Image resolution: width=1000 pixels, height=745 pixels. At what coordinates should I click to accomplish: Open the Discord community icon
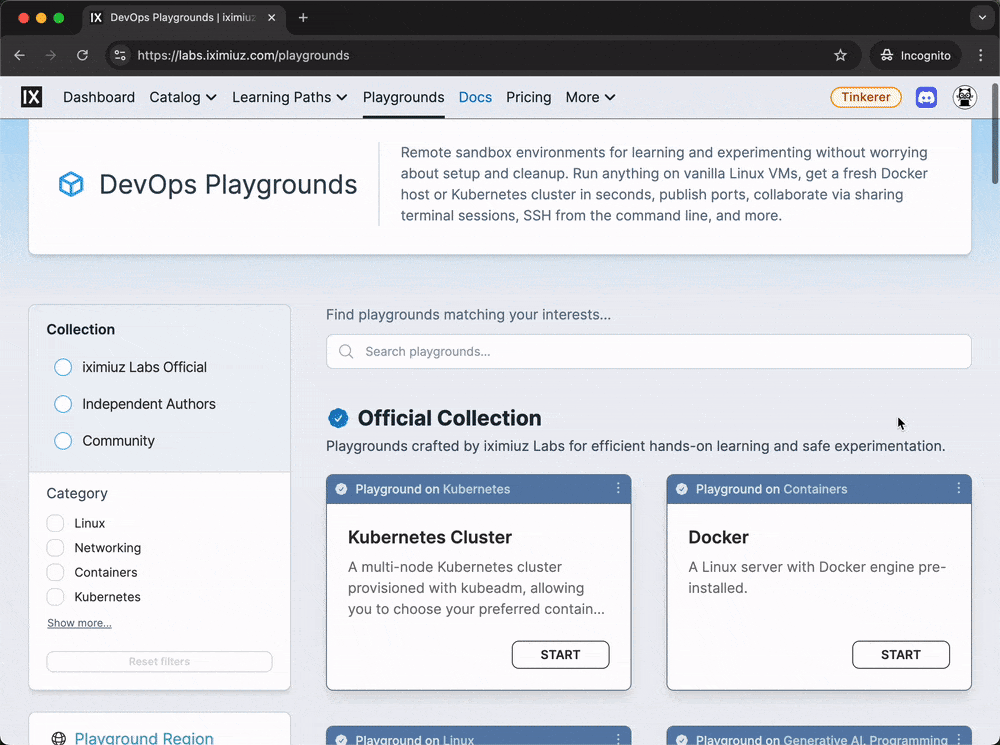927,97
